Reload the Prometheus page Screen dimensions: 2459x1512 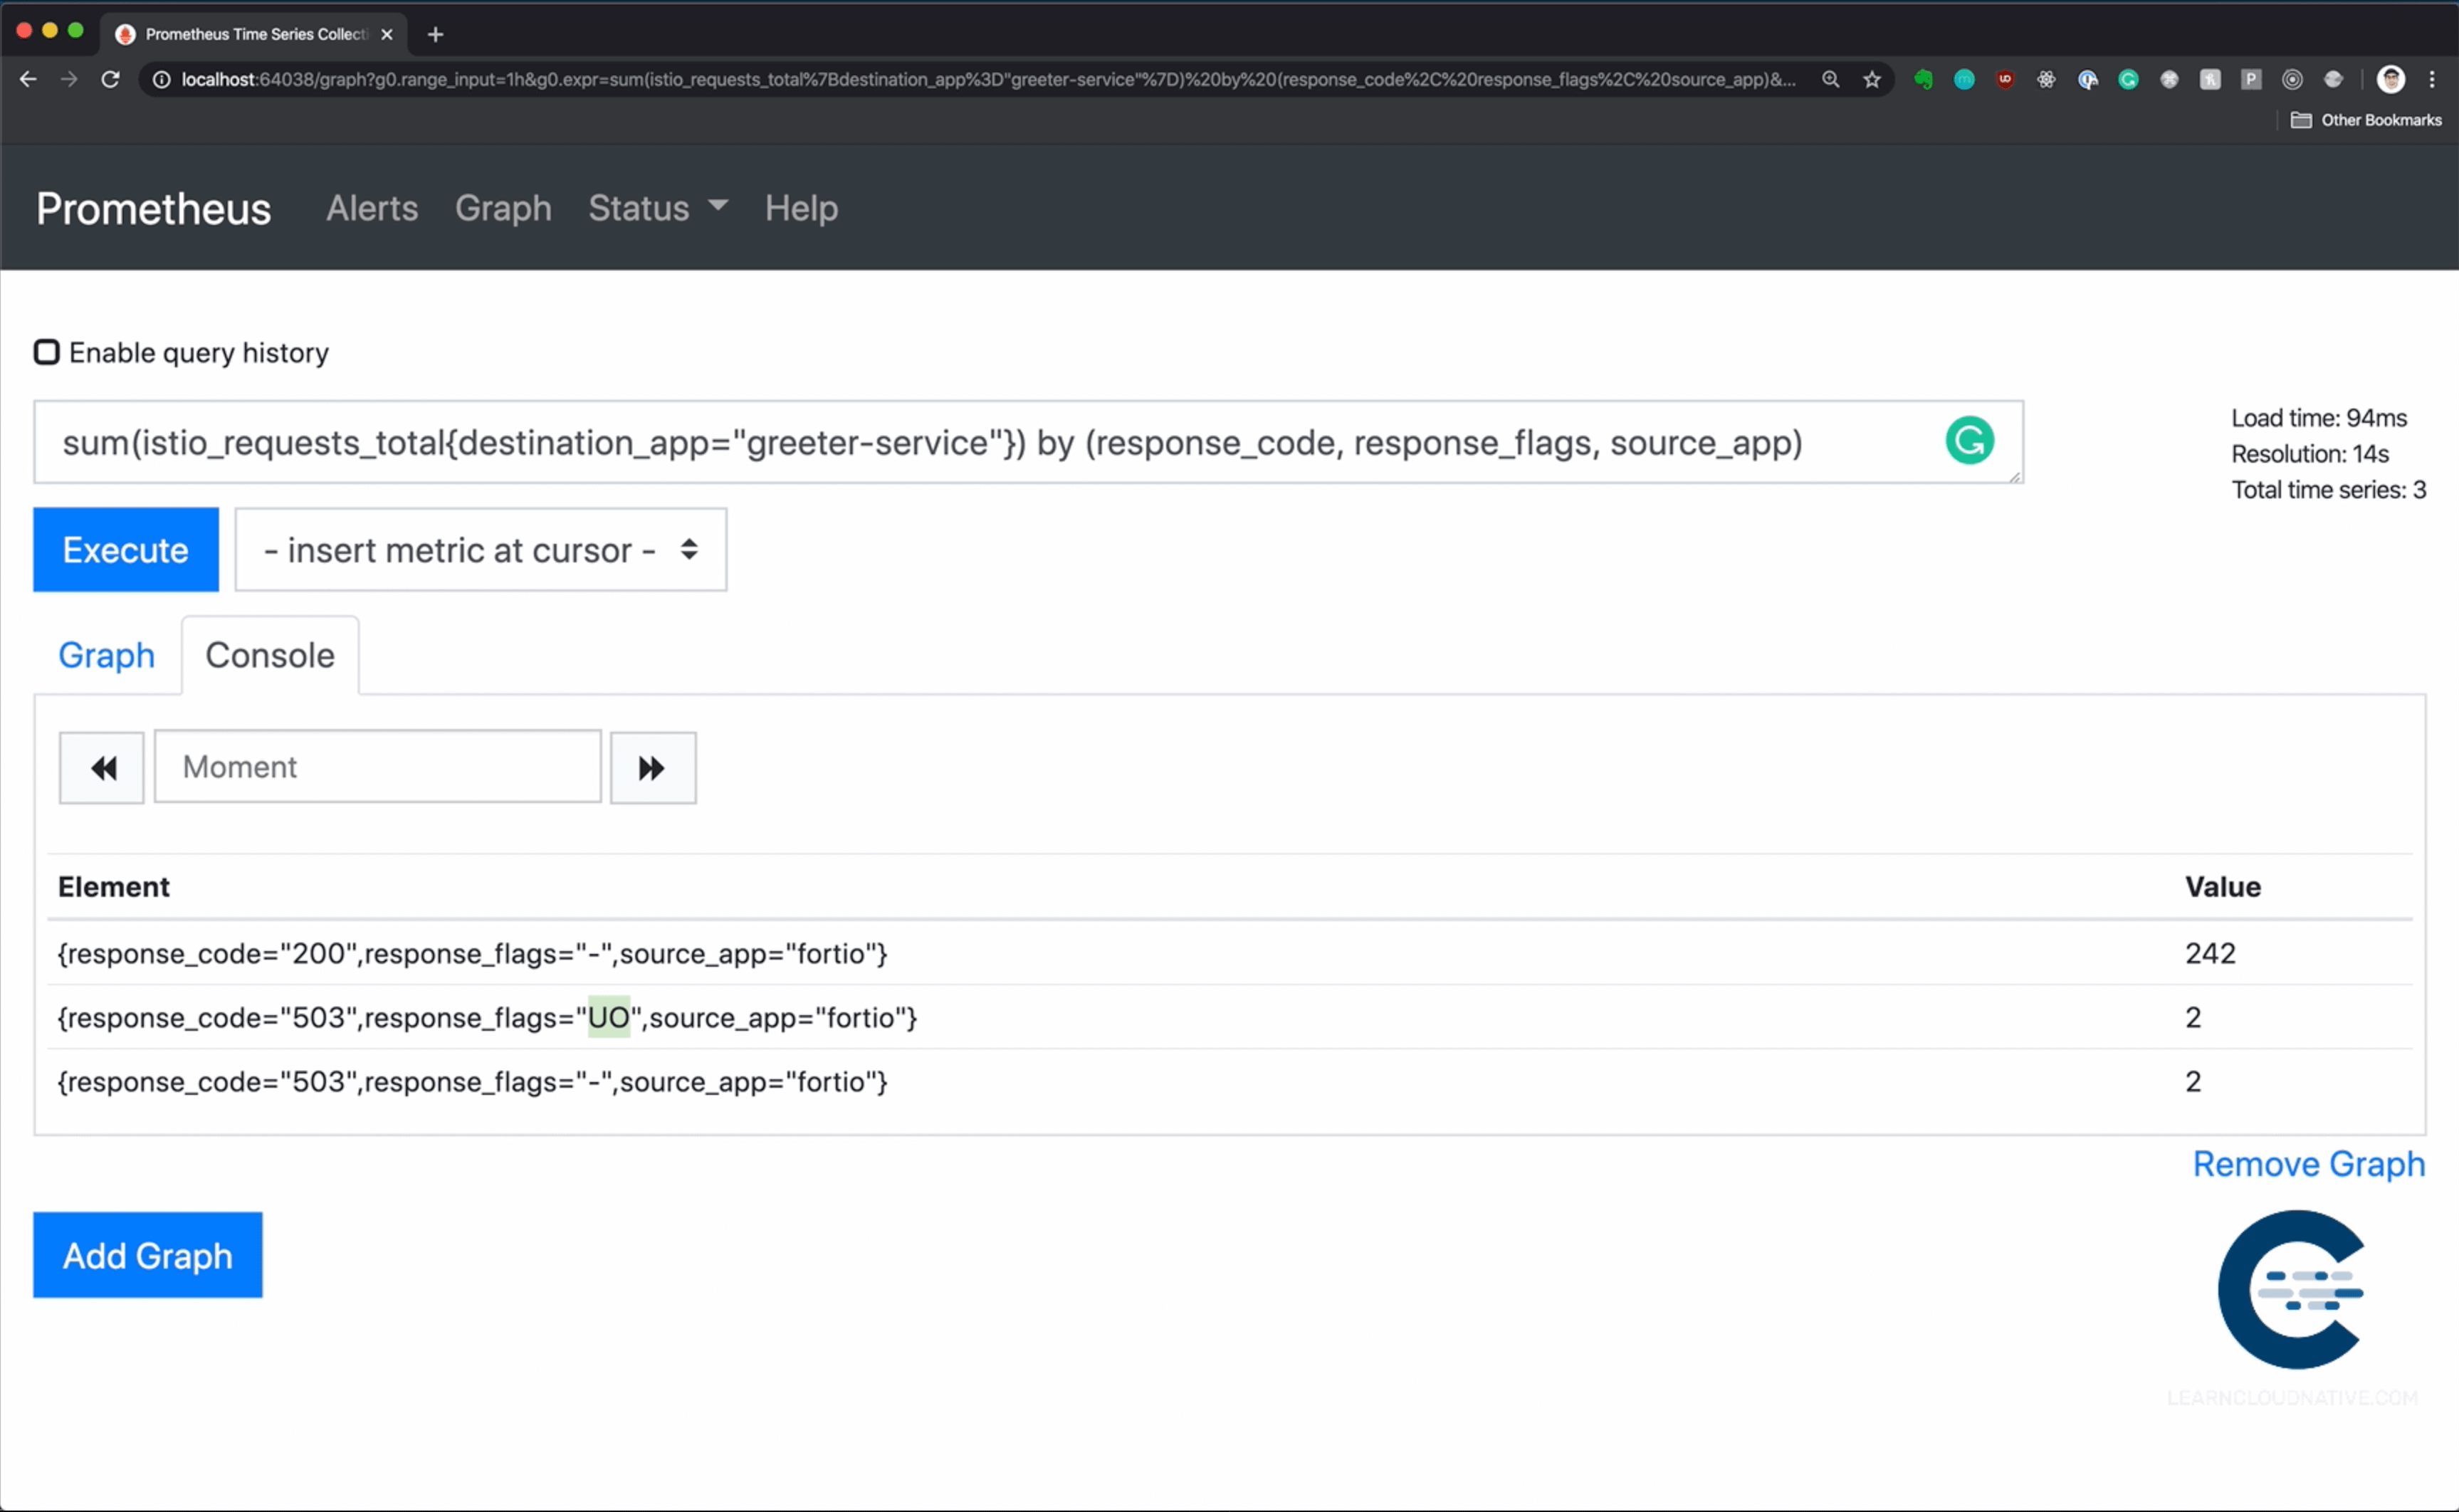(x=111, y=79)
